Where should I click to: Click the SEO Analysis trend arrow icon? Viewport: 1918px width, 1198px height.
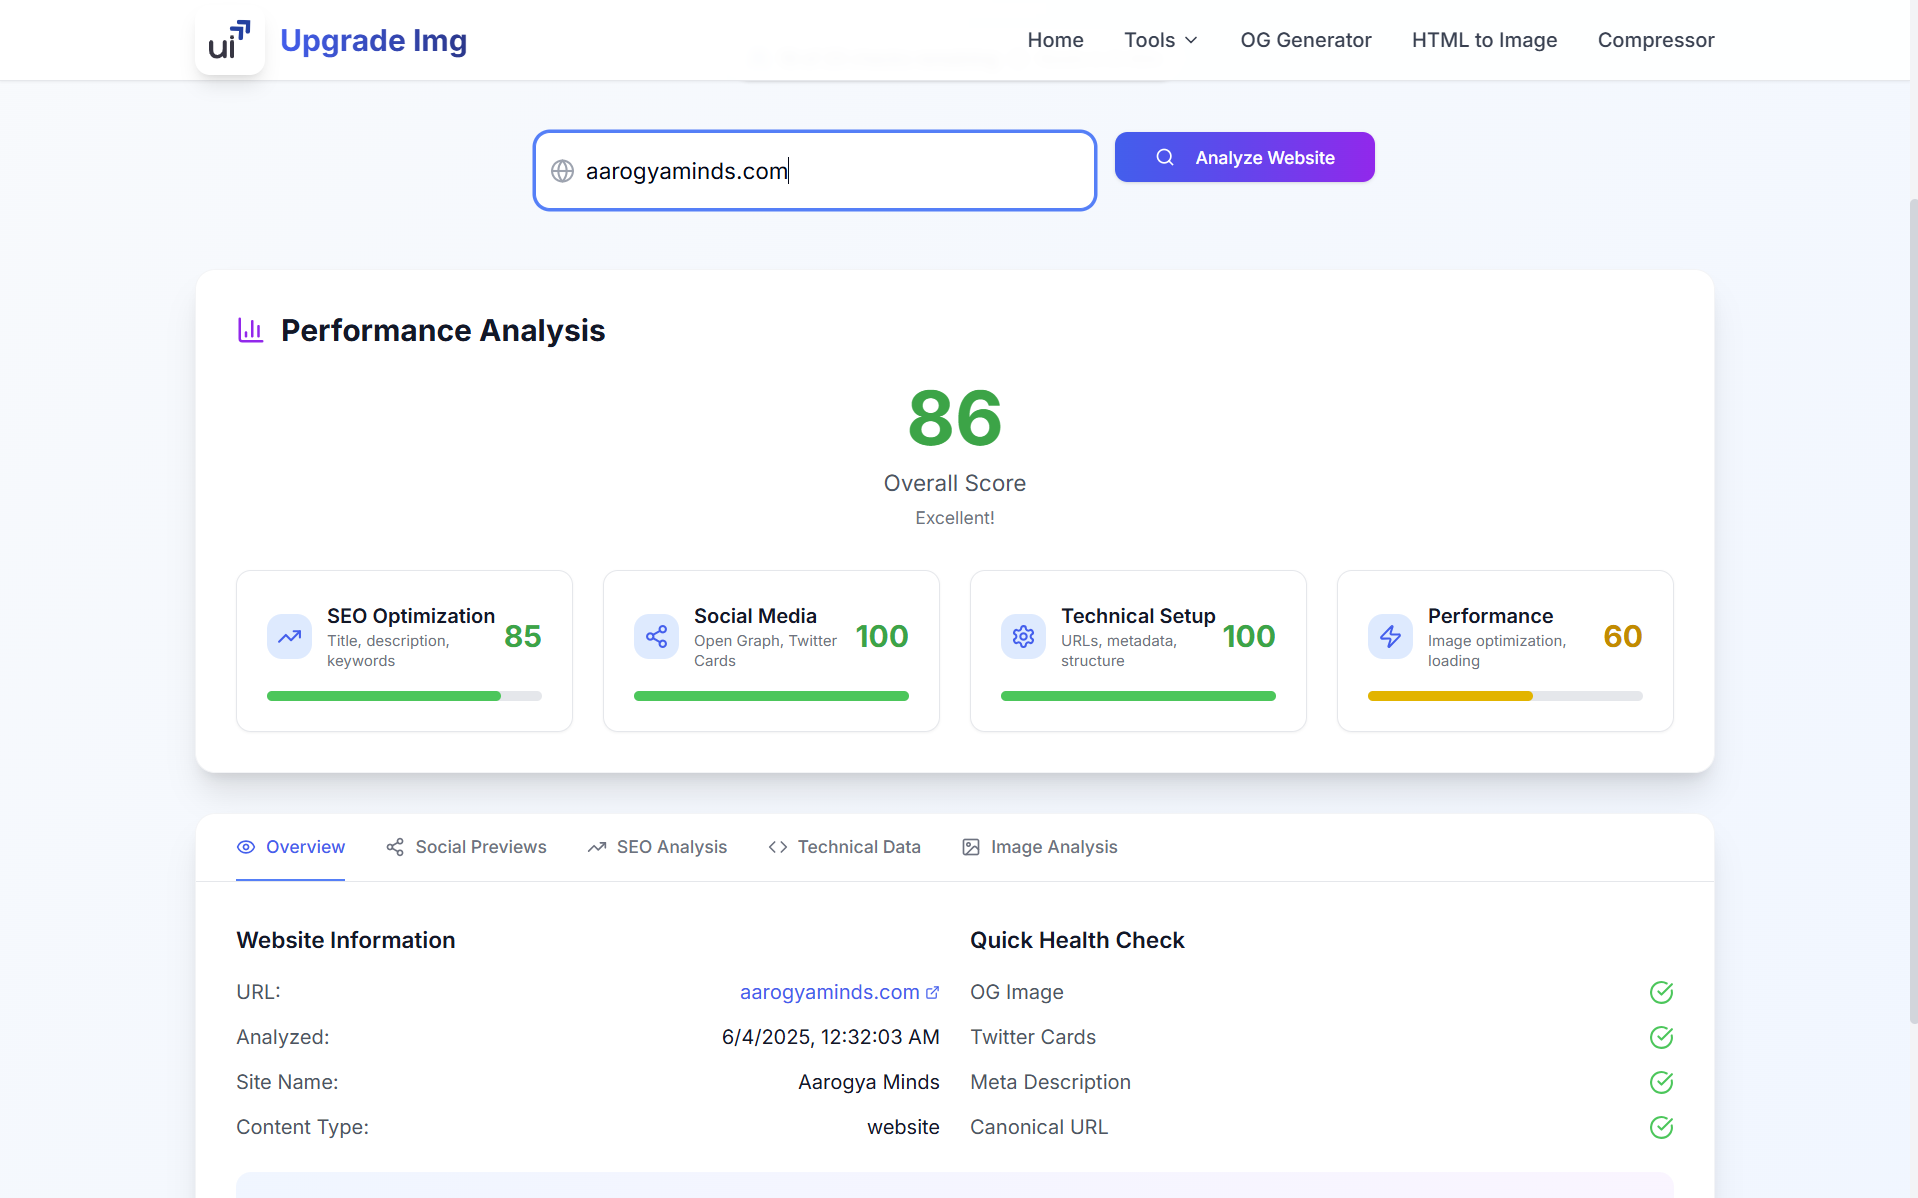(597, 847)
